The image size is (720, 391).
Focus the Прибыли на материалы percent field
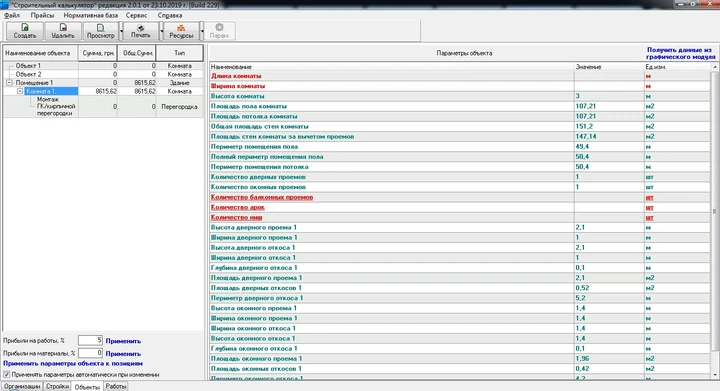[x=90, y=353]
